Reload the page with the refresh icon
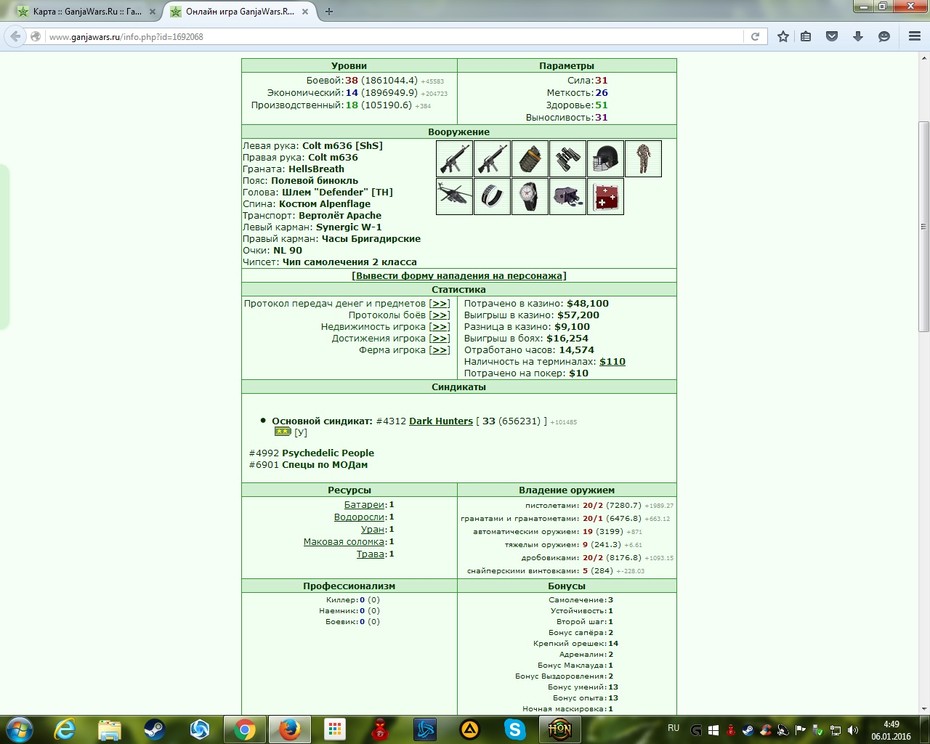Image resolution: width=930 pixels, height=744 pixels. tap(755, 37)
